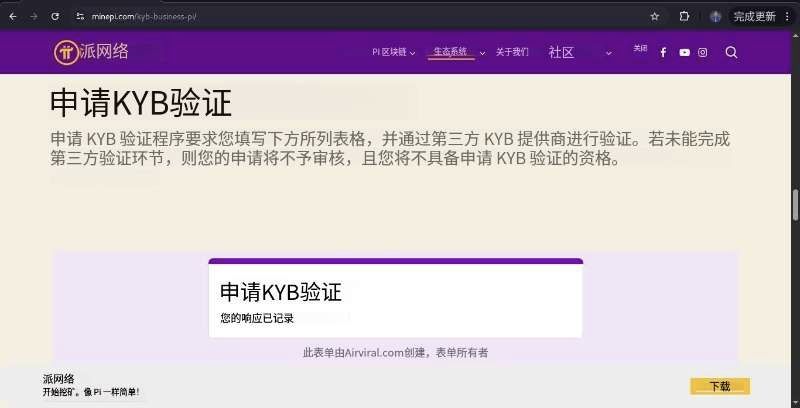Open the Instagram icon link
The image size is (800, 408).
[703, 53]
